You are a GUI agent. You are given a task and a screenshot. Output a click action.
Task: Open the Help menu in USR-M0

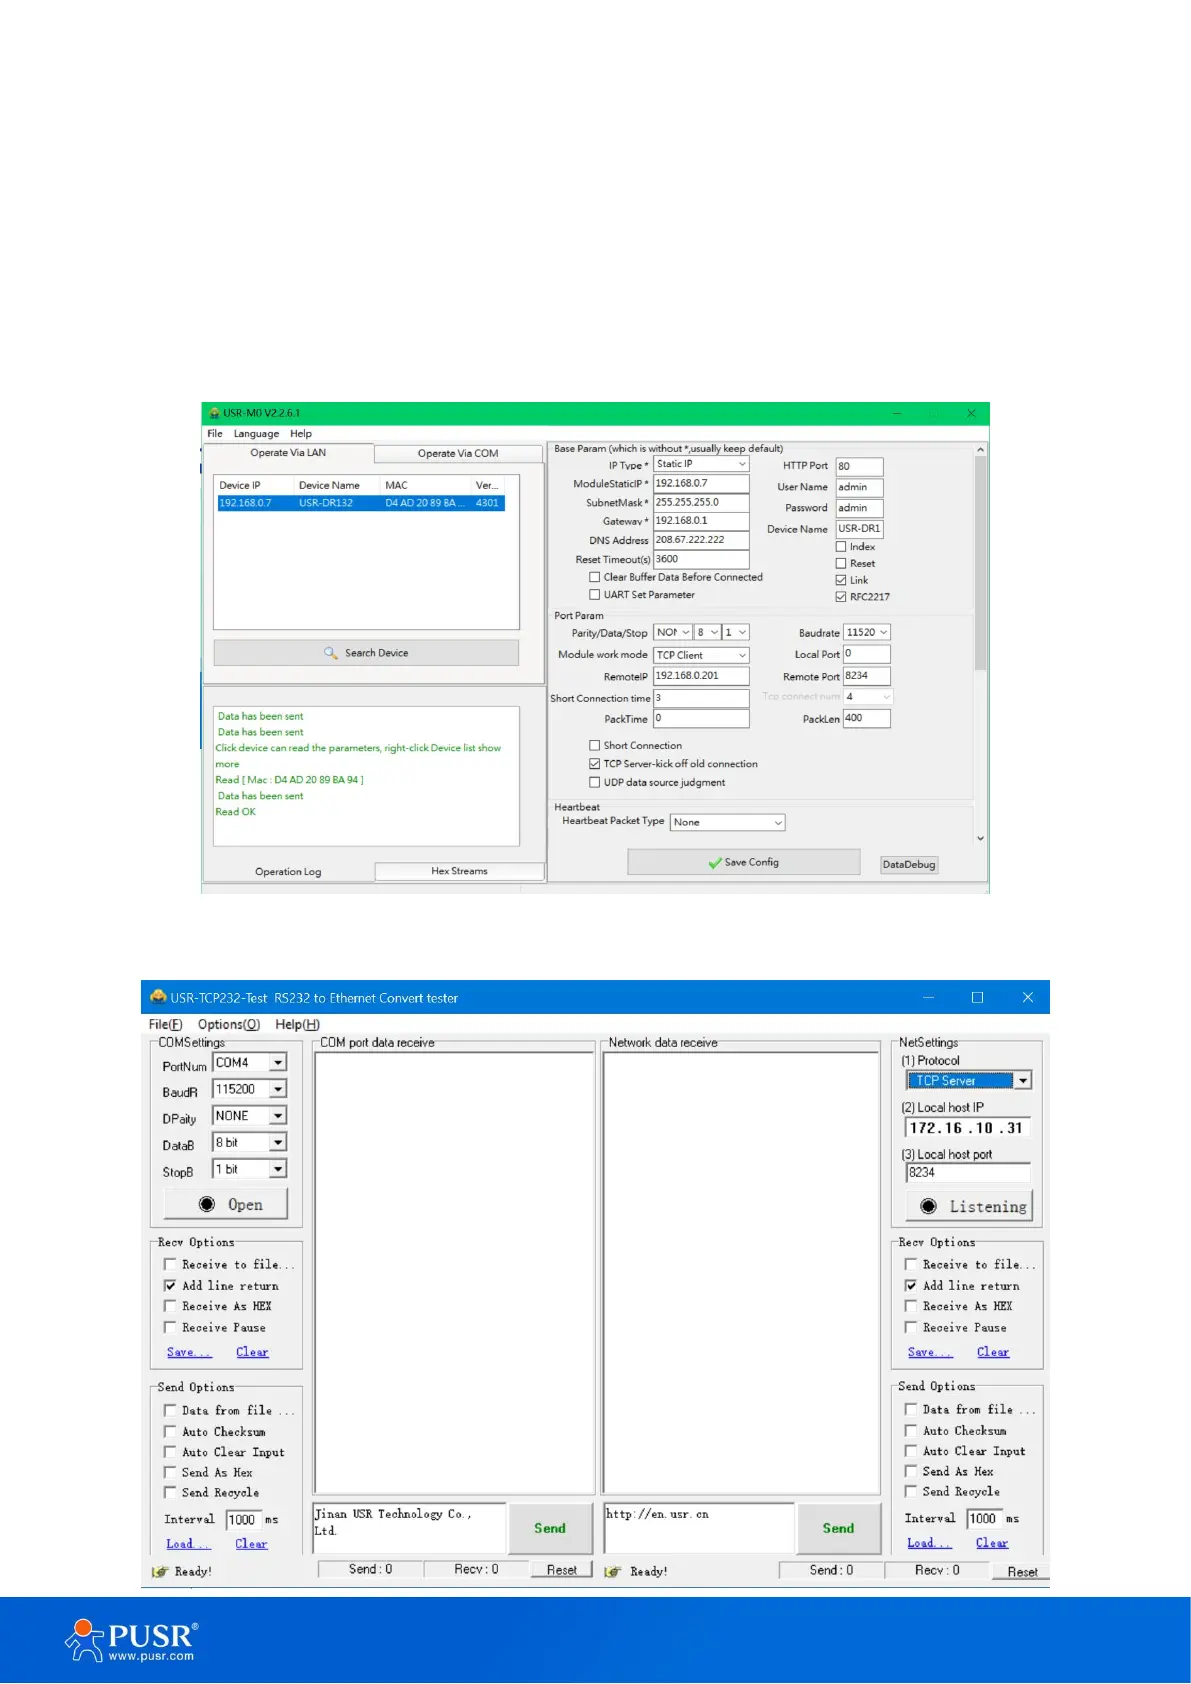pos(301,434)
